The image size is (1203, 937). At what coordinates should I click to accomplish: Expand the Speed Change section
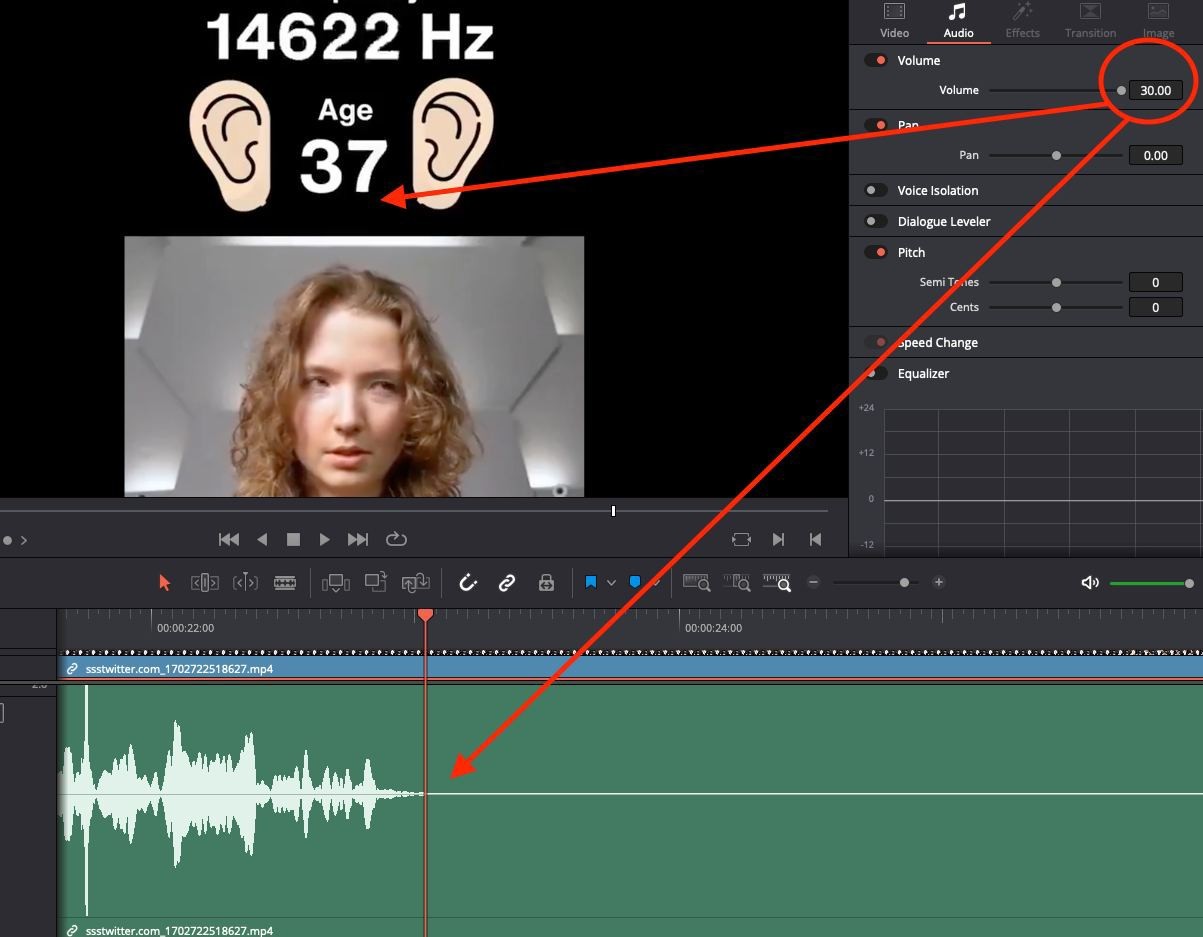click(x=938, y=342)
